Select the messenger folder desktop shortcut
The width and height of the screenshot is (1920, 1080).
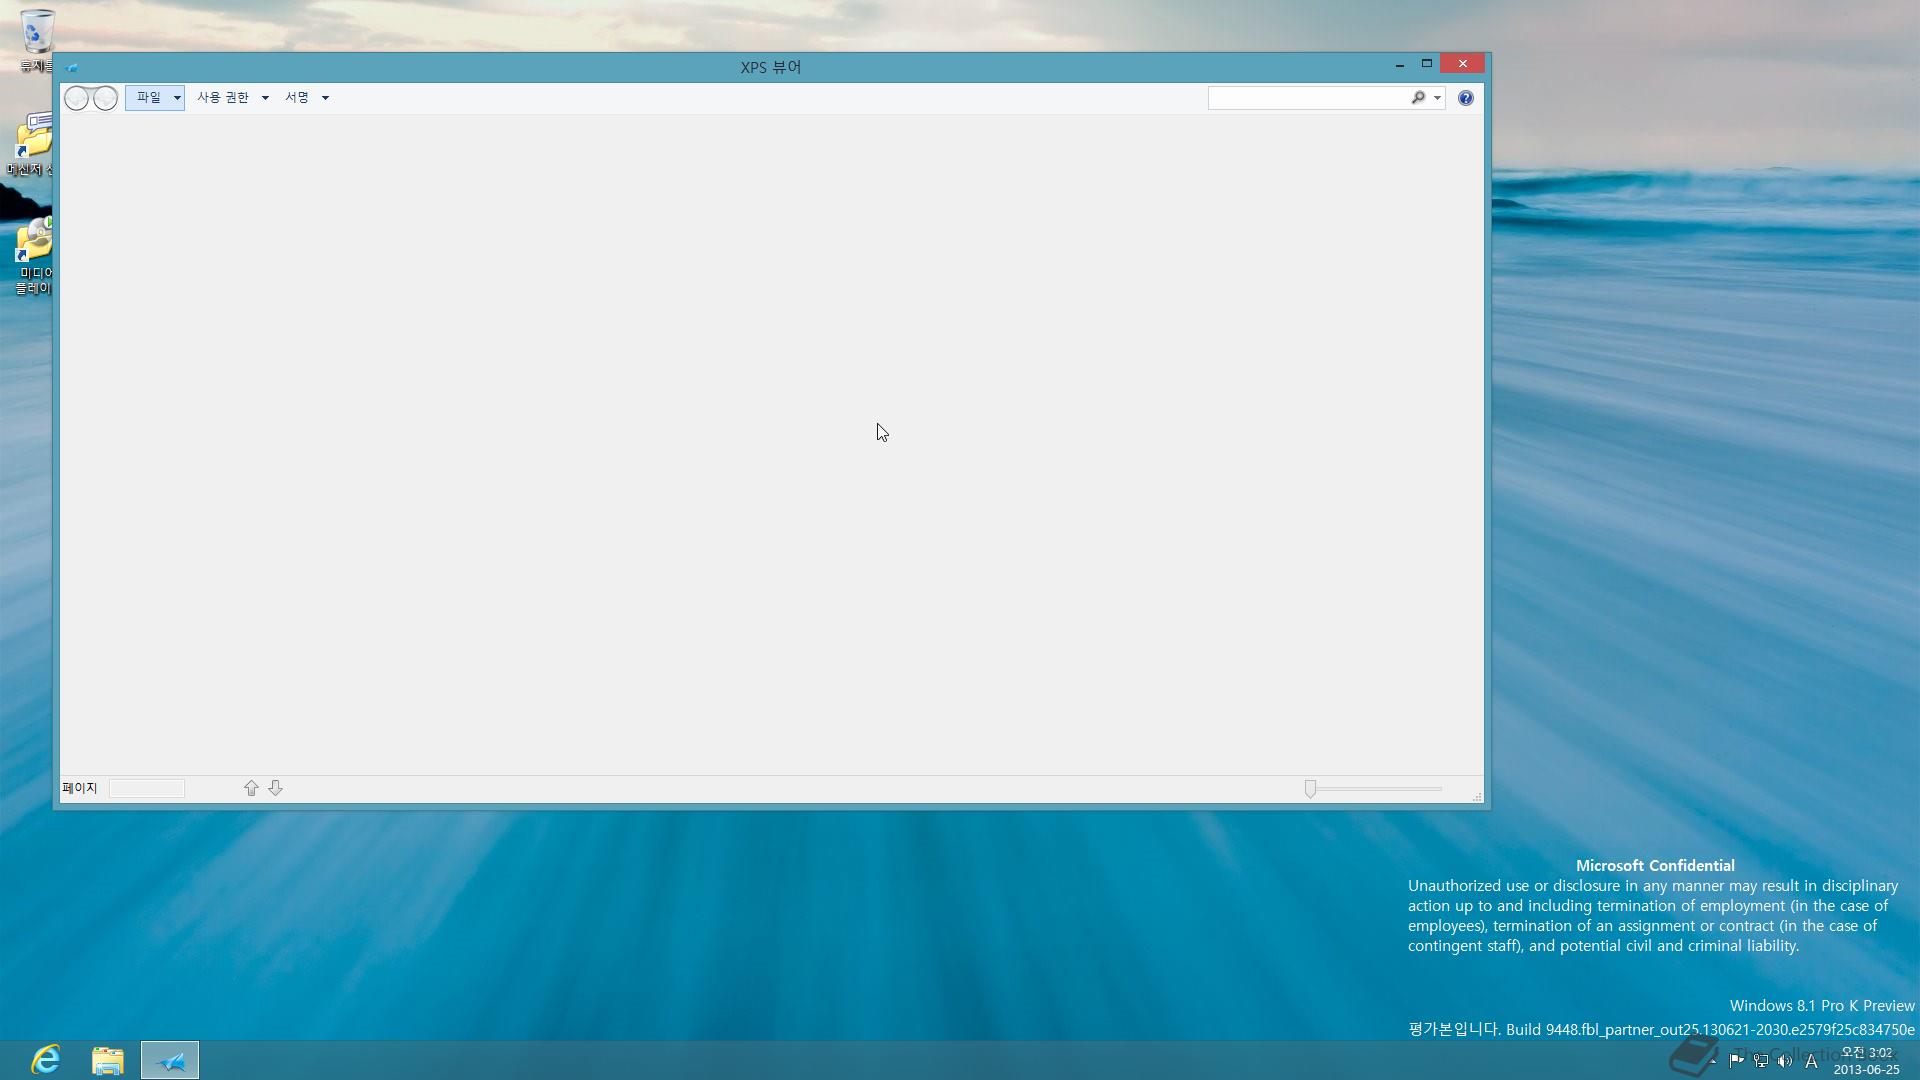coord(31,143)
